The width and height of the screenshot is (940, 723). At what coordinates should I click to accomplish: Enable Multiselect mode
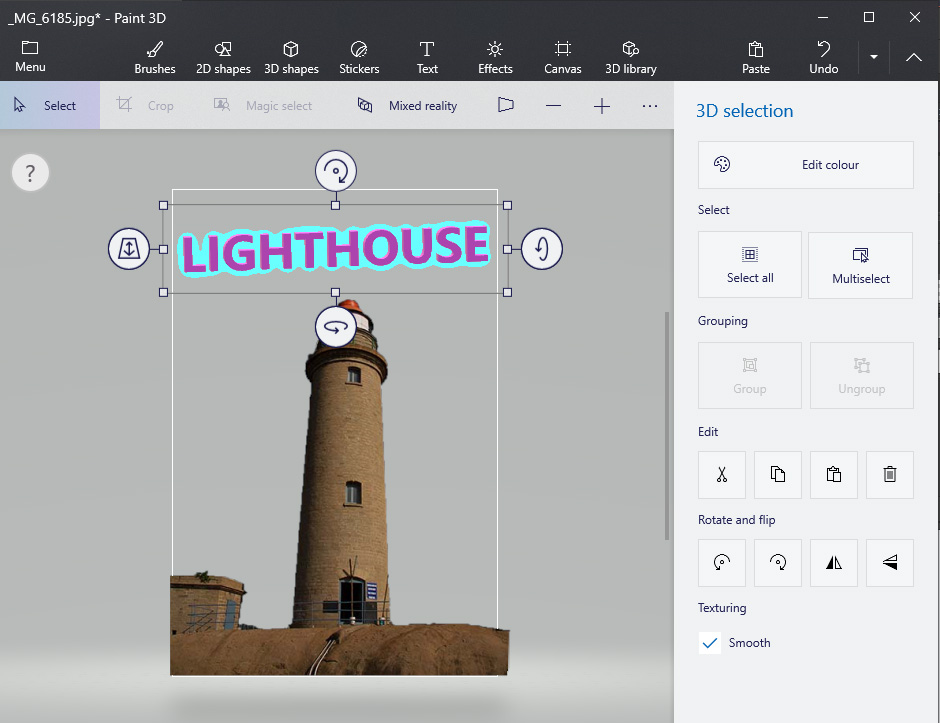point(861,264)
